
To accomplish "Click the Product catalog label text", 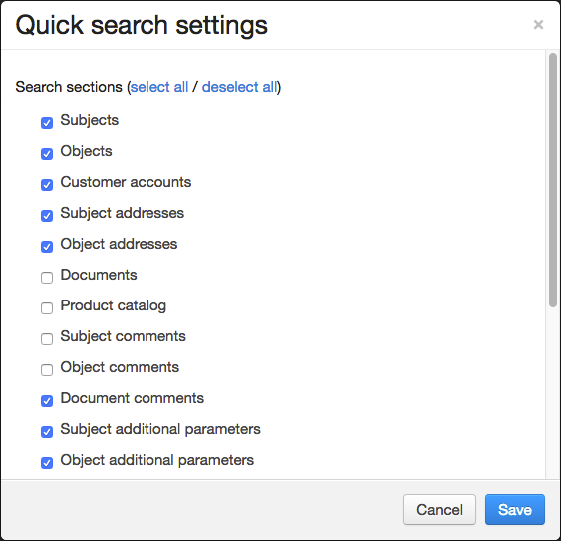I will click(x=113, y=306).
